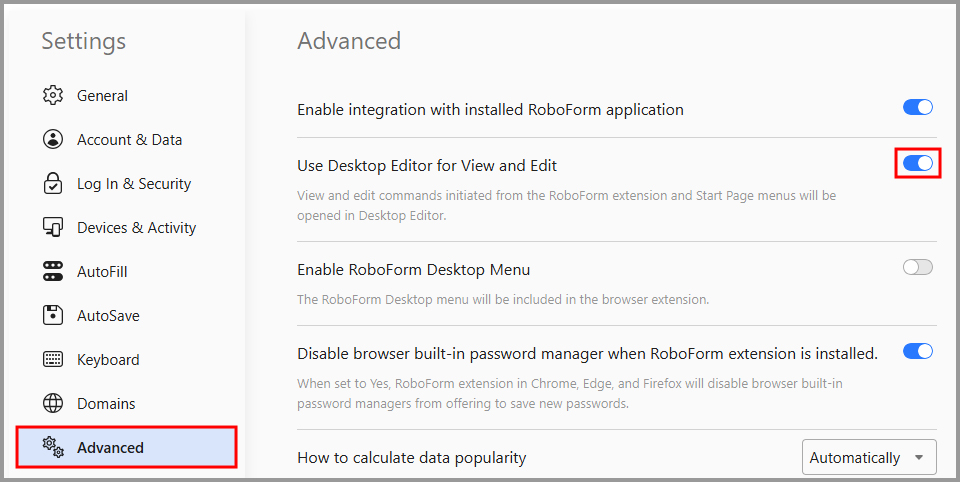Open the data popularity Automatically dropdown
This screenshot has height=482, width=960.
(x=869, y=457)
